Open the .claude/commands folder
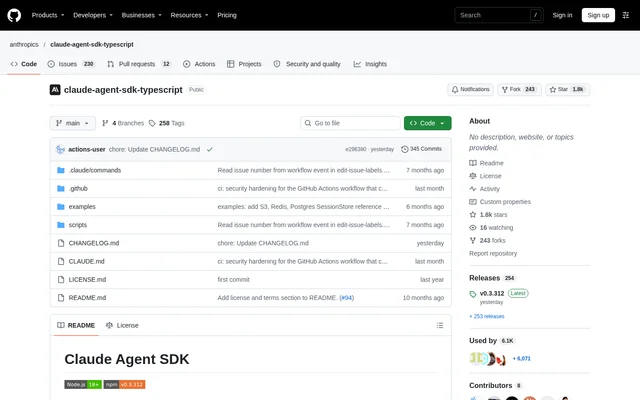640x400 pixels. coord(95,170)
